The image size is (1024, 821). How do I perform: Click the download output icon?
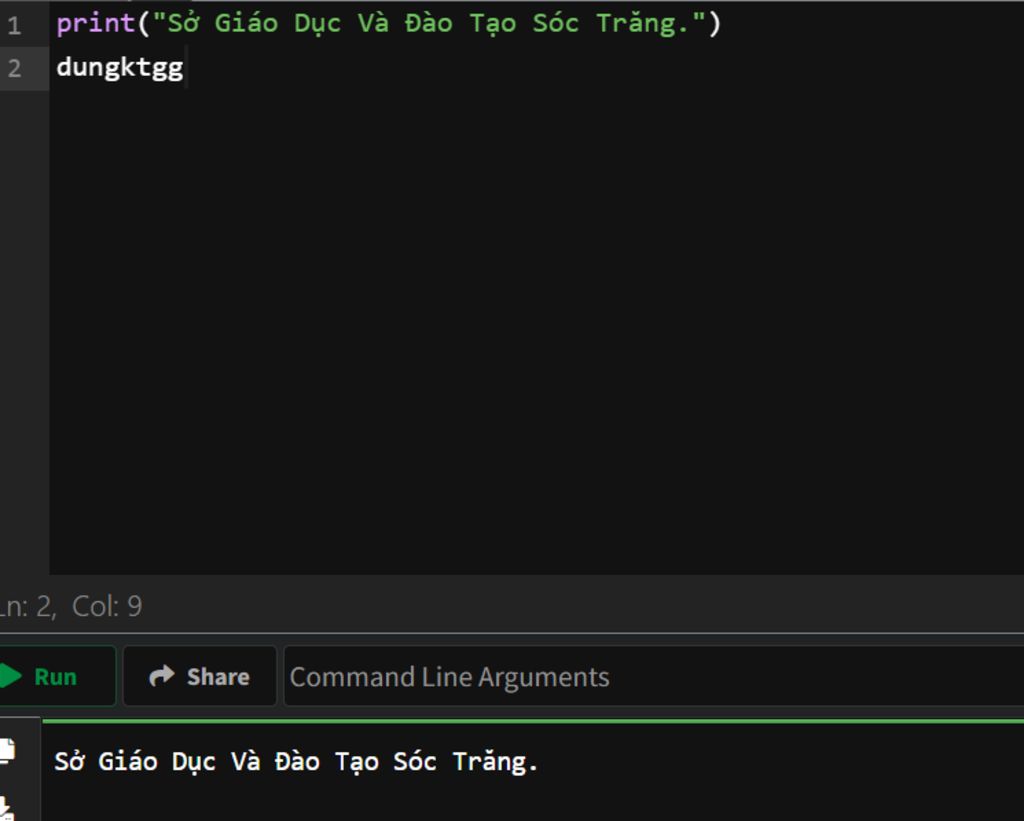[x=6, y=806]
